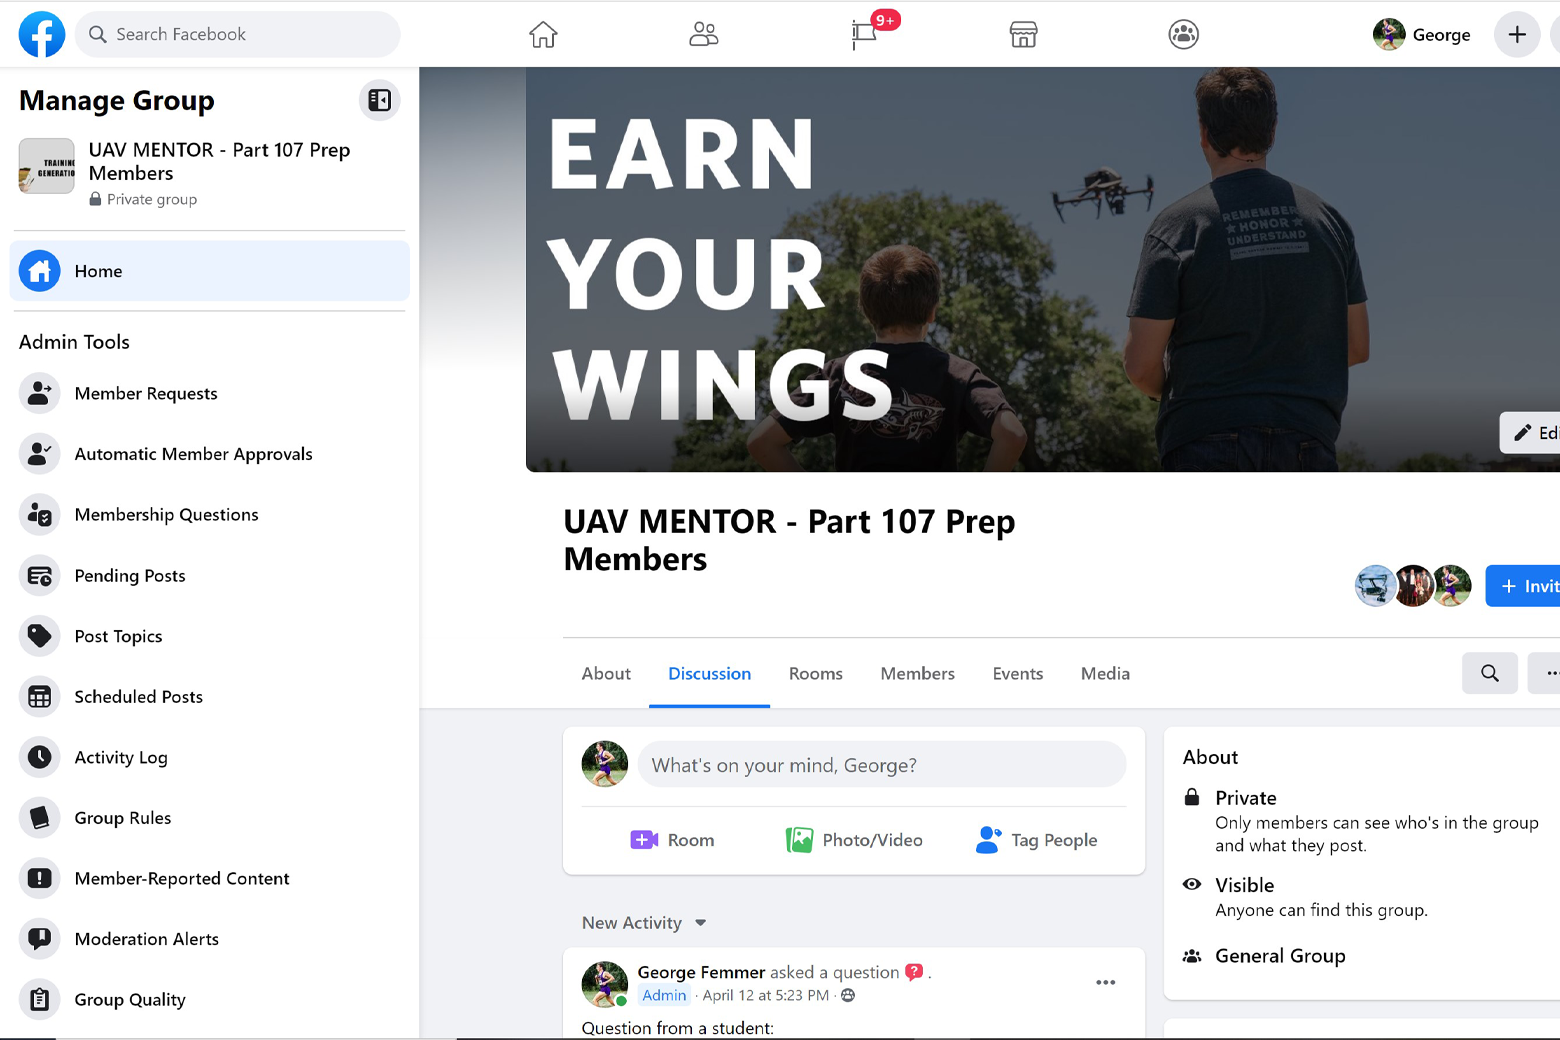Click the Automatic Member Approvals icon
Viewport: 1560px width, 1040px height.
pyautogui.click(x=40, y=454)
